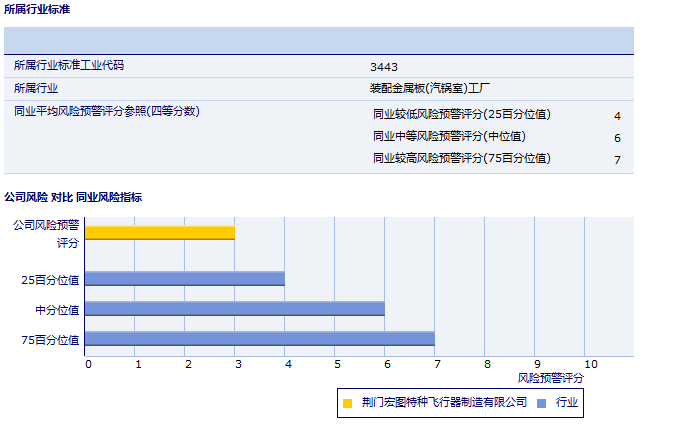674x427 pixels.
Task: Click the 75百分位值 blue bar
Action: click(x=260, y=339)
